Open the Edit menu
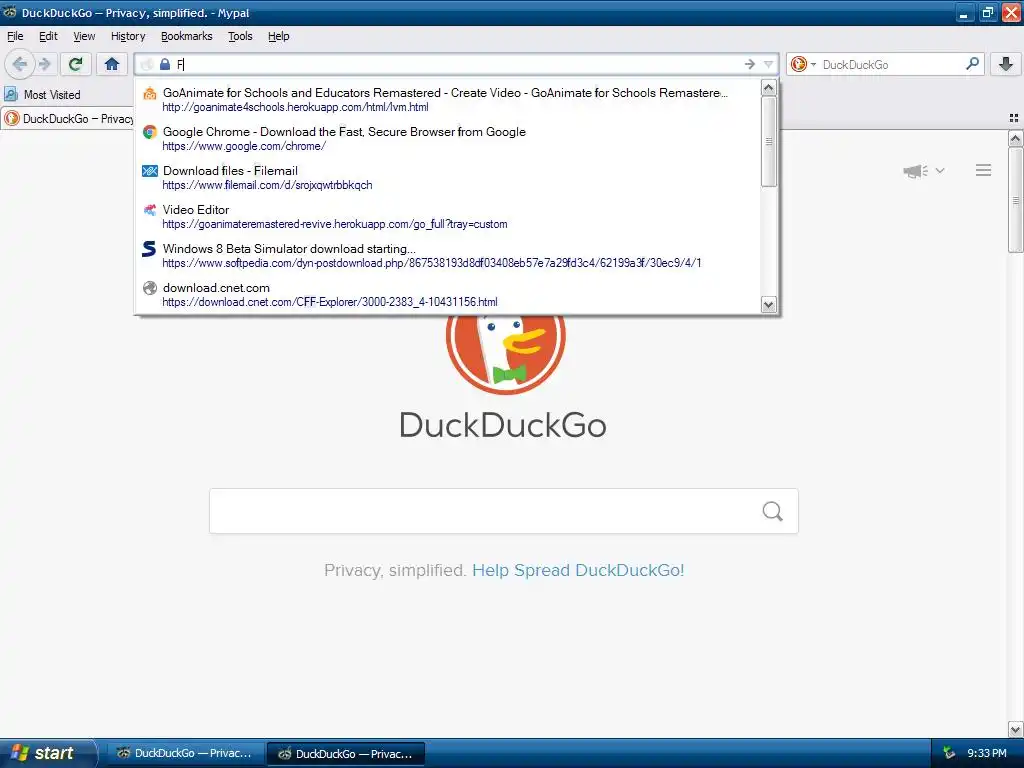Image resolution: width=1024 pixels, height=768 pixels. click(48, 36)
